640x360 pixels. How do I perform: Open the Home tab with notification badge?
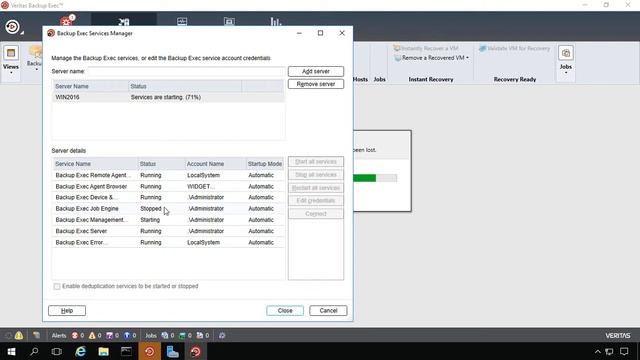point(67,21)
